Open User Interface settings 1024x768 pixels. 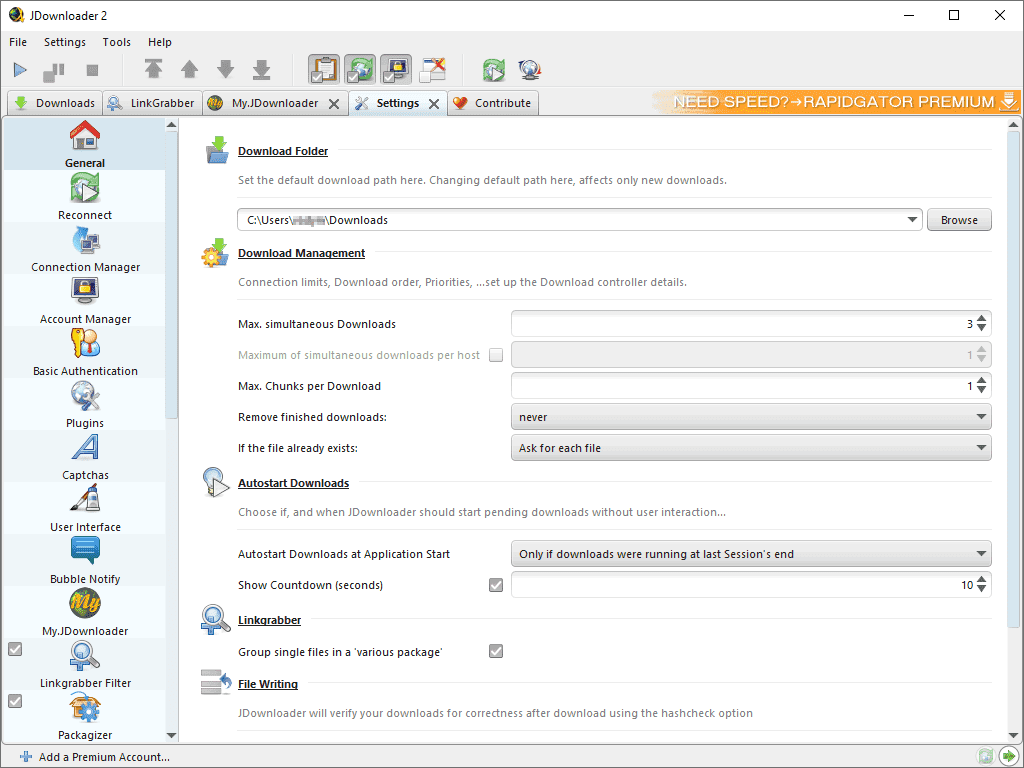click(85, 508)
